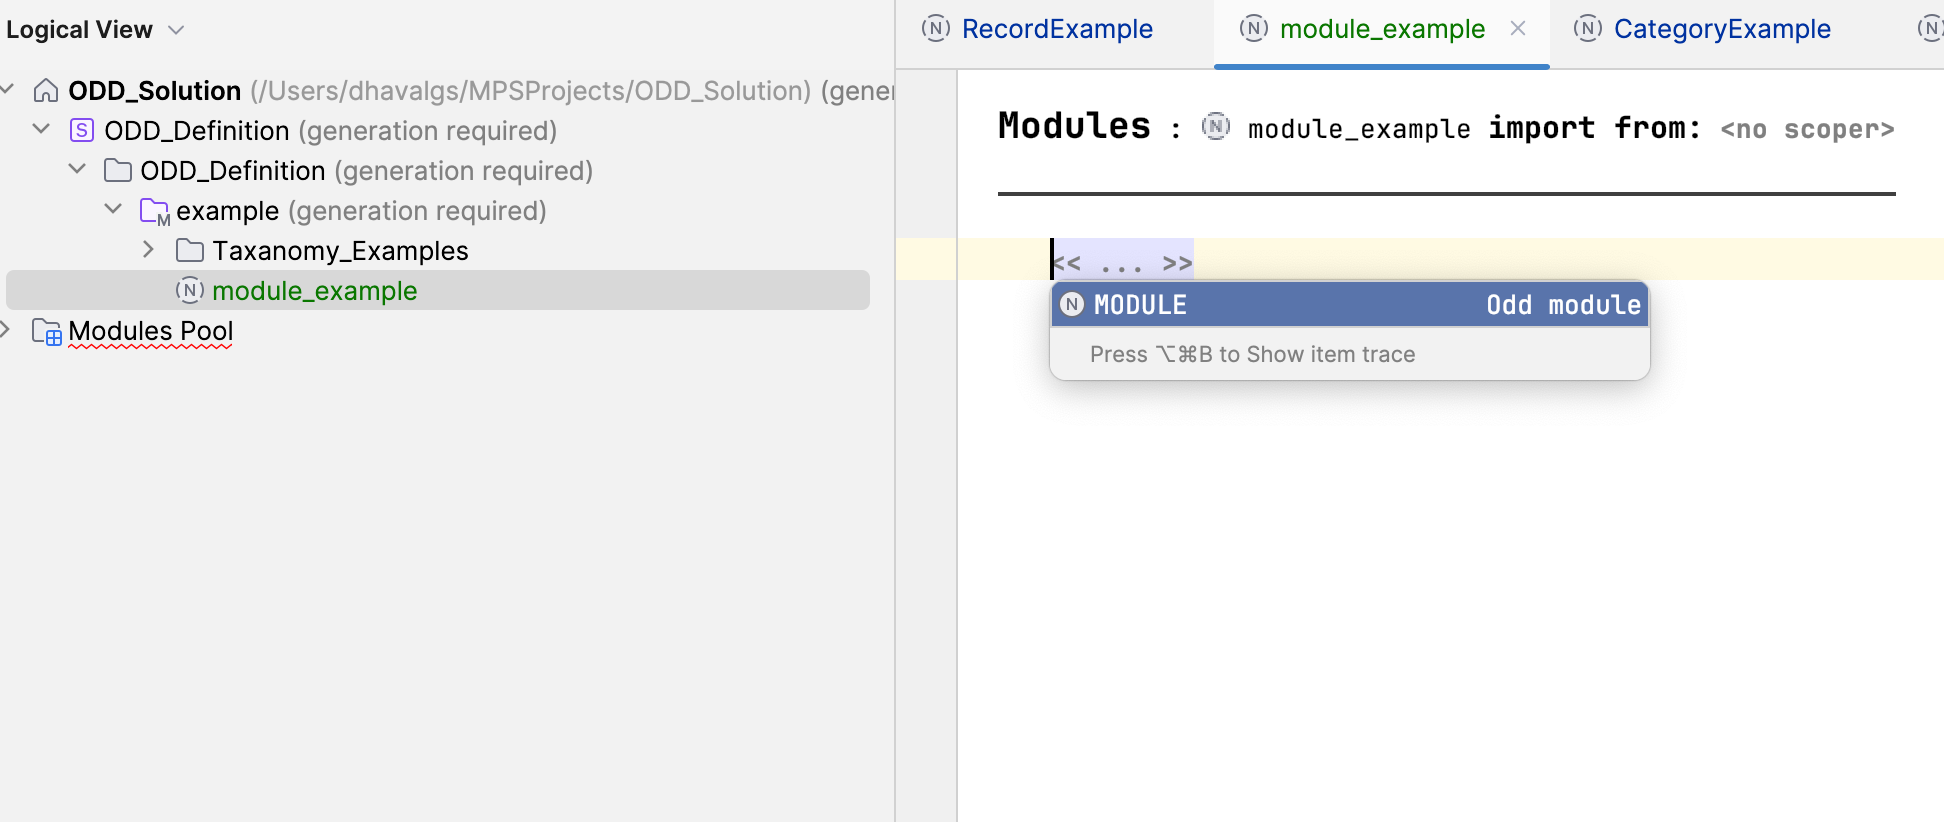Switch to the RecordExample tab
The height and width of the screenshot is (822, 1944).
coord(1056,29)
